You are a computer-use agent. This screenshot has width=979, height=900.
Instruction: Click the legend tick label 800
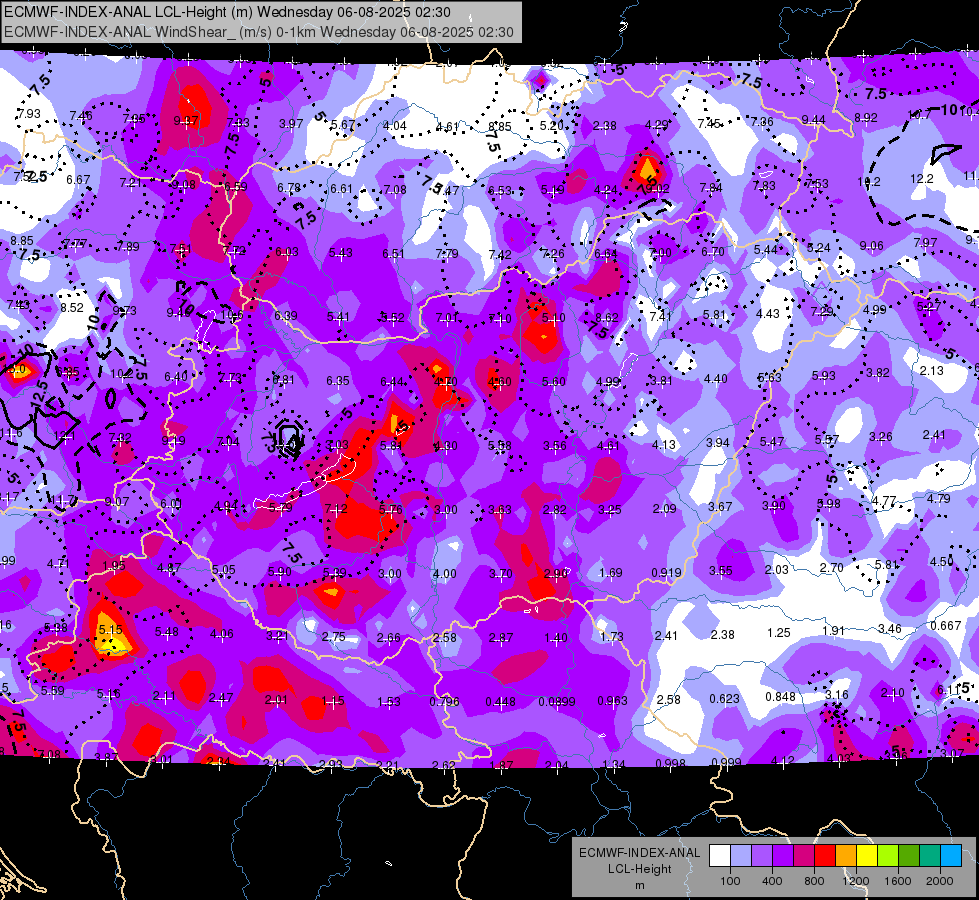(x=814, y=881)
